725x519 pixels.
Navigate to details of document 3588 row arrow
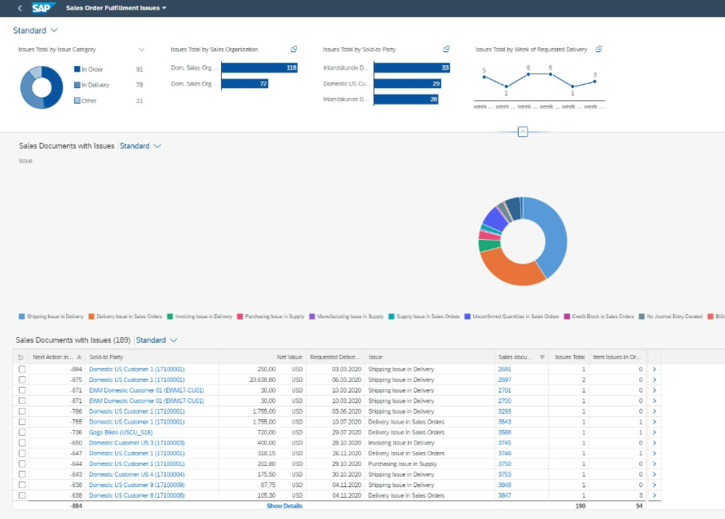[654, 432]
